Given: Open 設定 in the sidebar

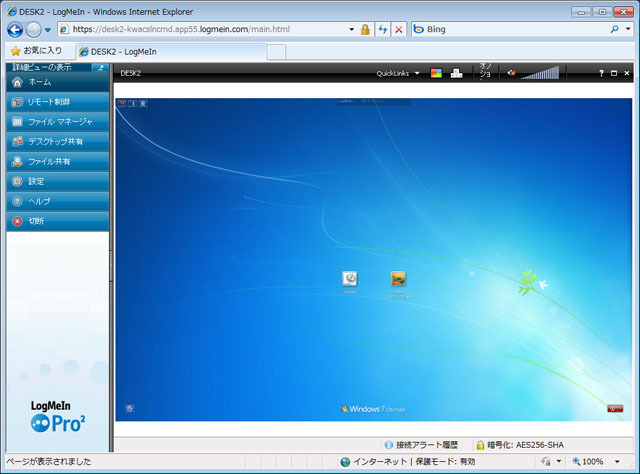Looking at the screenshot, I should [58, 181].
